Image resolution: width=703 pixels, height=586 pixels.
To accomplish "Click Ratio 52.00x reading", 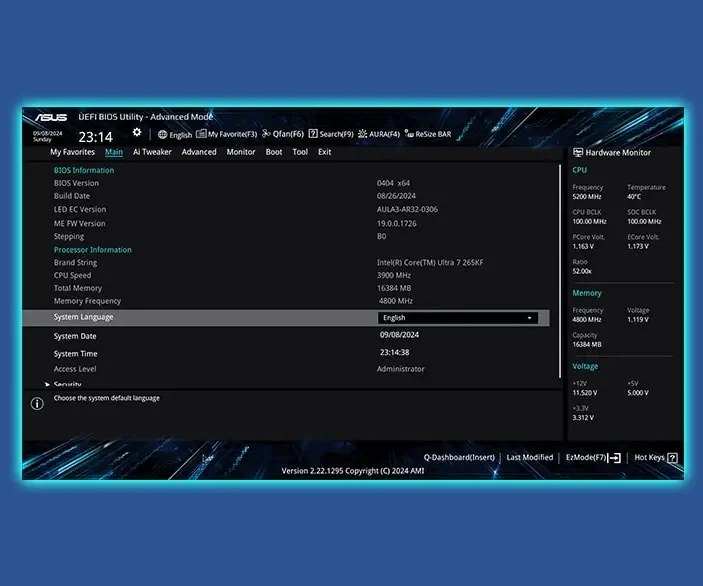I will (582, 271).
